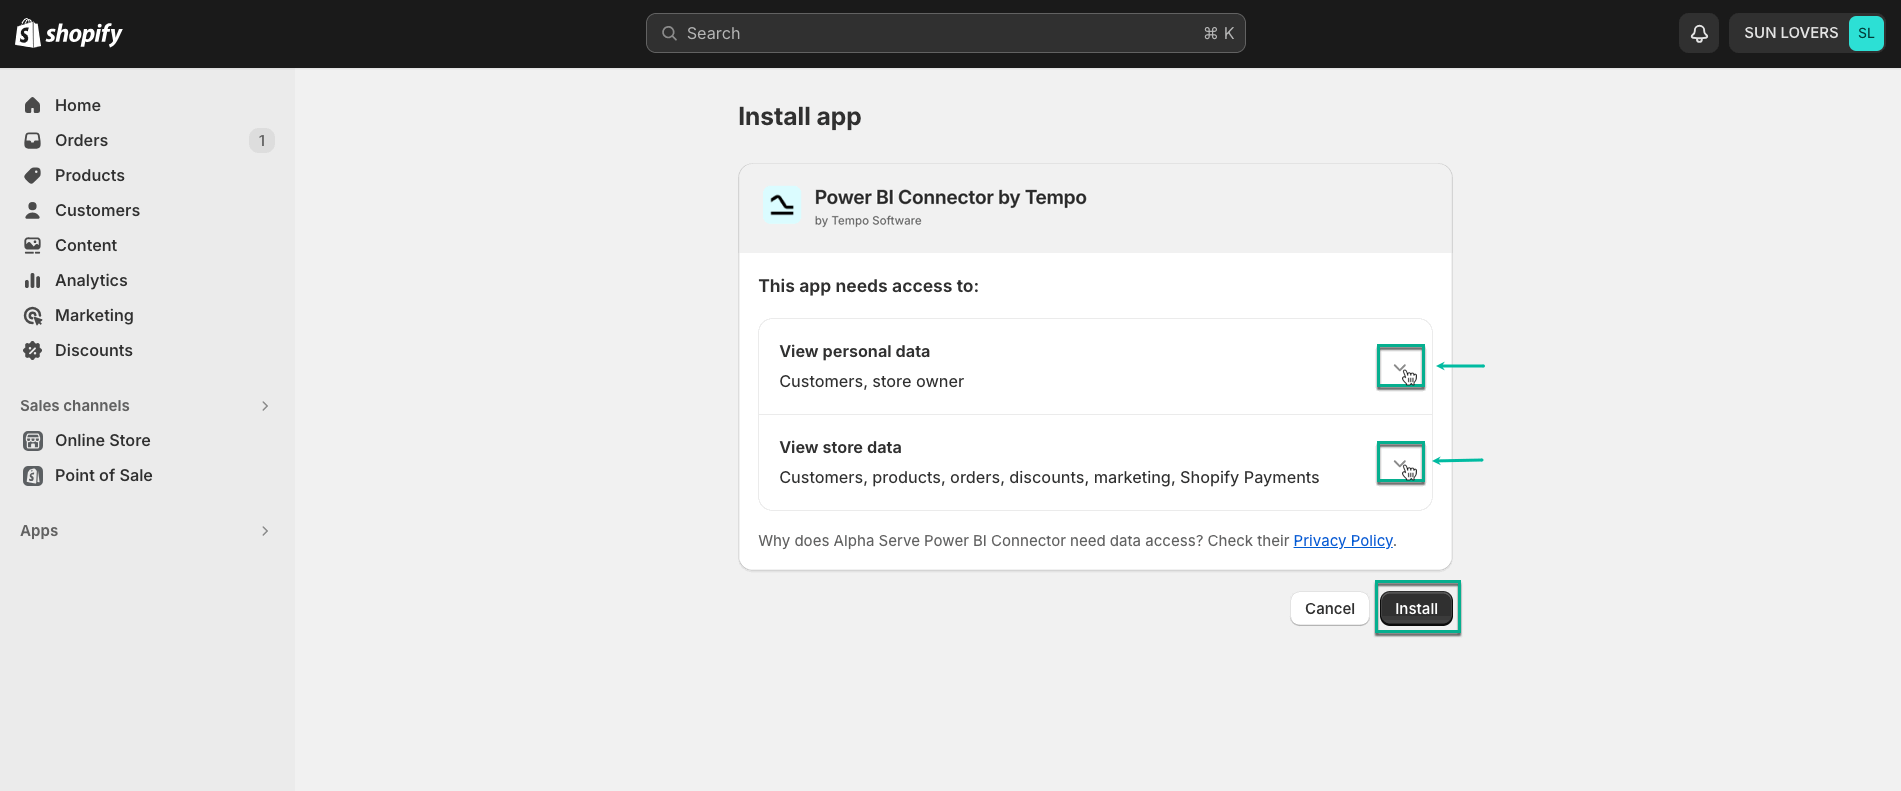Screen dimensions: 1901x791
Task: Click the Sales channels heading
Action: (x=75, y=406)
